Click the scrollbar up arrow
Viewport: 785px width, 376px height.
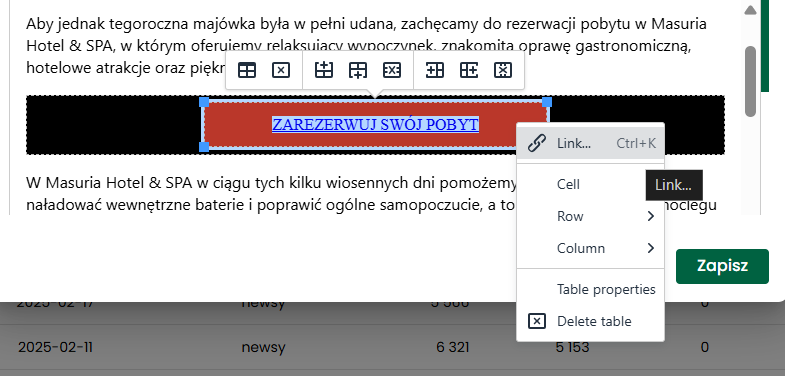pos(750,10)
